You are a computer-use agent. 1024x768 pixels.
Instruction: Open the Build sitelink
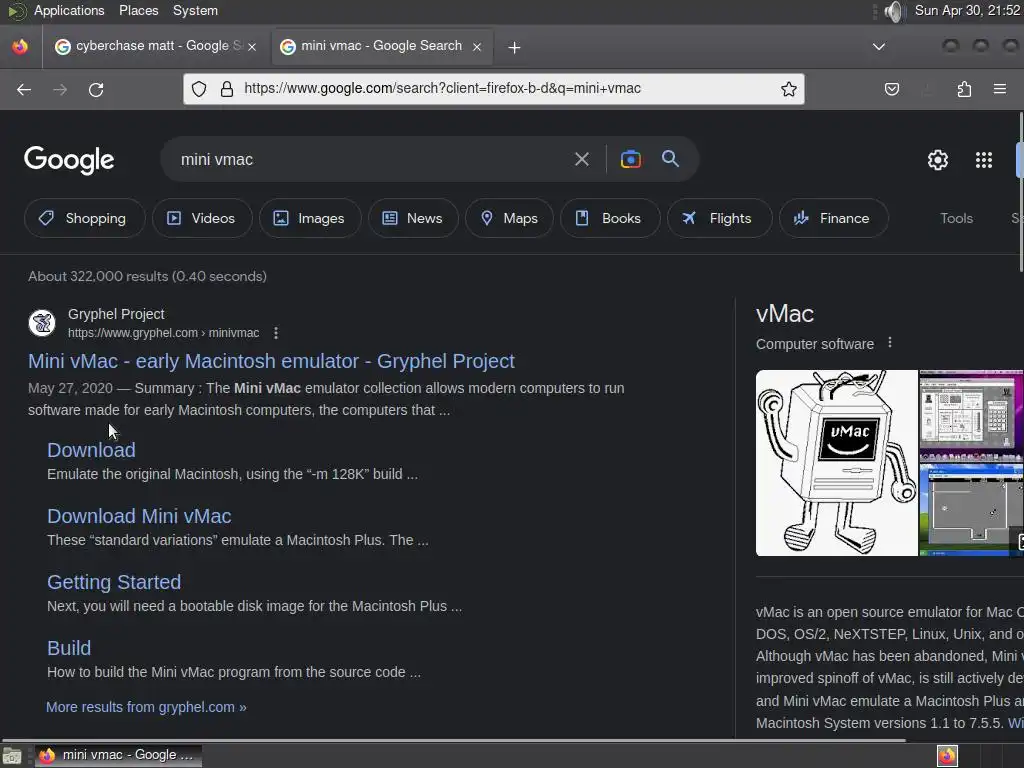tap(69, 648)
